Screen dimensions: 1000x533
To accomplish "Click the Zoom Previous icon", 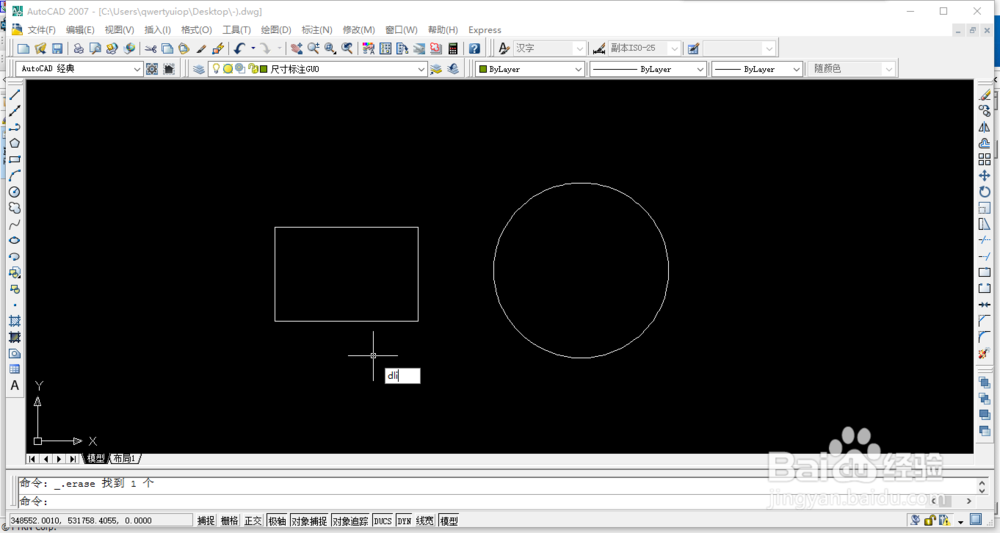I will [x=347, y=48].
